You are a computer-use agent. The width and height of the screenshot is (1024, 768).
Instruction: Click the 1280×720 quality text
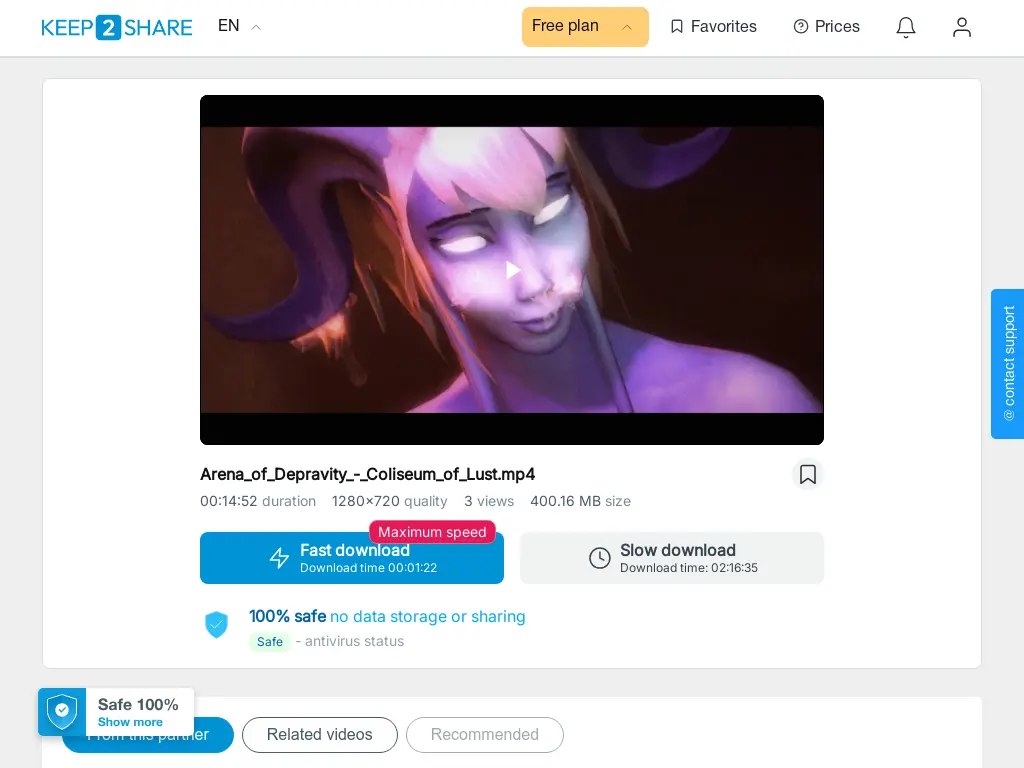pyautogui.click(x=390, y=501)
